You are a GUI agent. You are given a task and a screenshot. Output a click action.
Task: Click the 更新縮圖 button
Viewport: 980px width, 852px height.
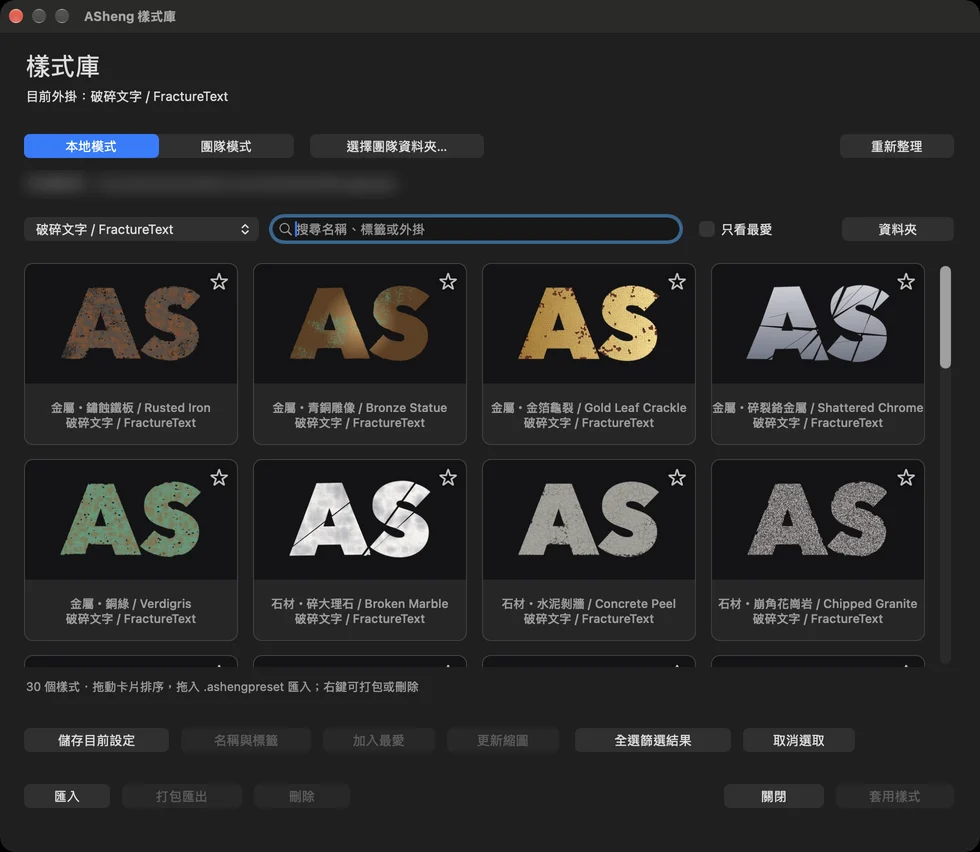click(502, 740)
